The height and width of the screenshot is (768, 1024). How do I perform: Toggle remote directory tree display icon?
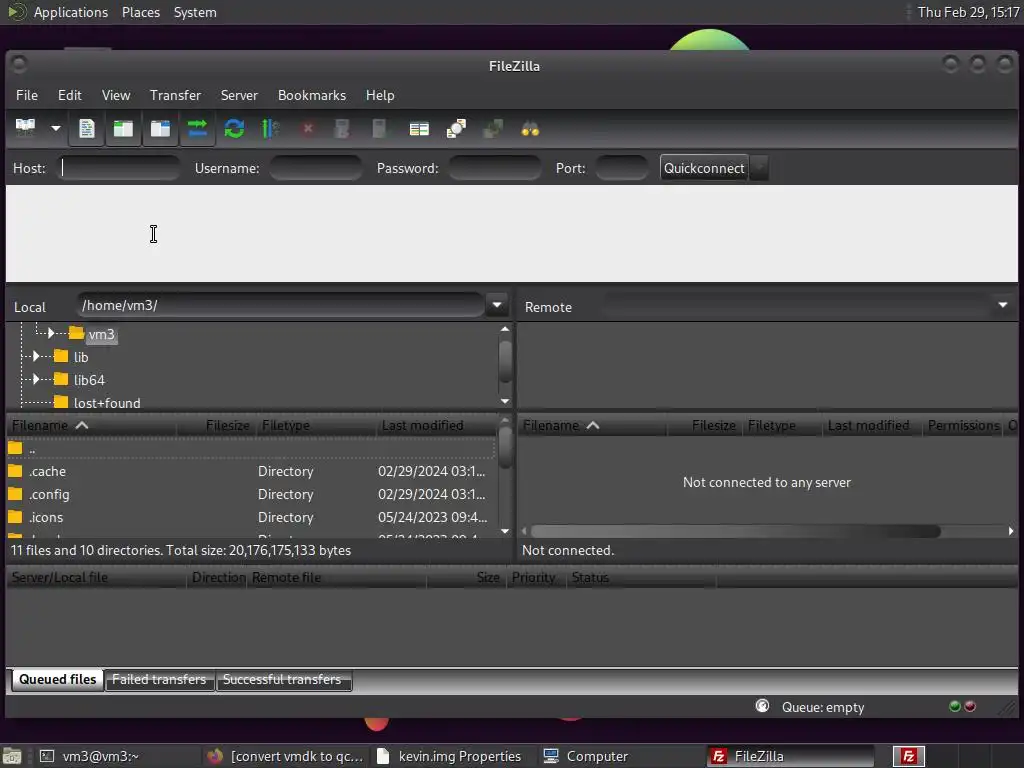tap(160, 129)
